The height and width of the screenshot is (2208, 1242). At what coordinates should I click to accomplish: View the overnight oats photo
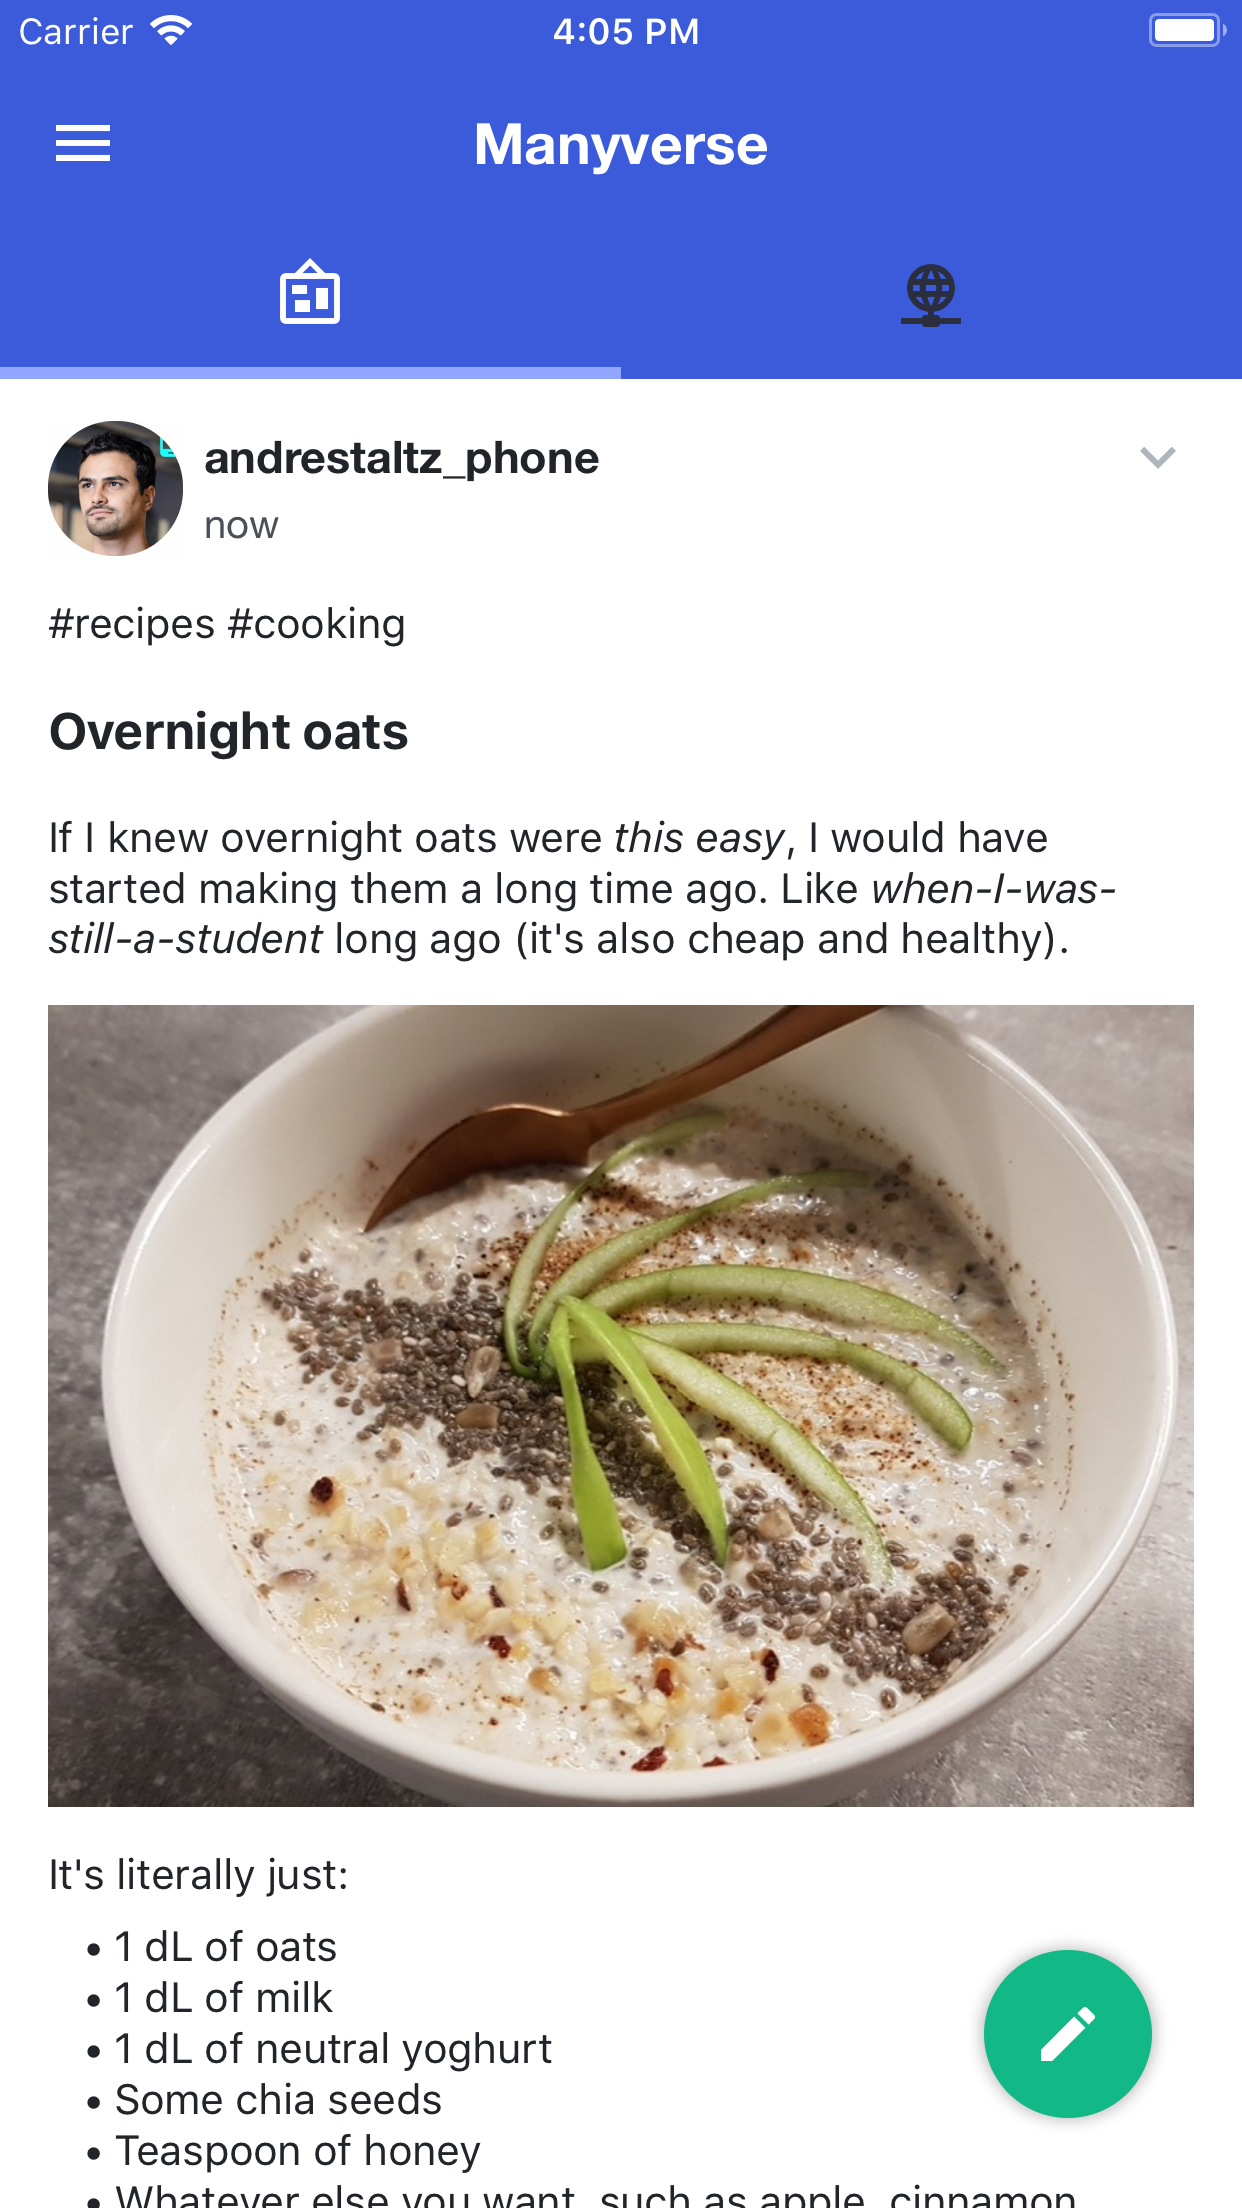[x=620, y=1405]
